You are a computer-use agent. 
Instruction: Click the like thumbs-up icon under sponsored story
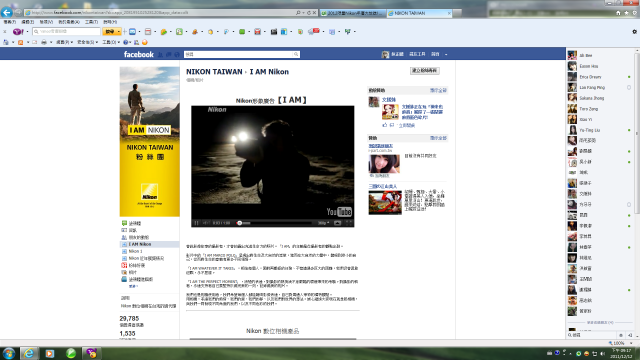point(384,125)
